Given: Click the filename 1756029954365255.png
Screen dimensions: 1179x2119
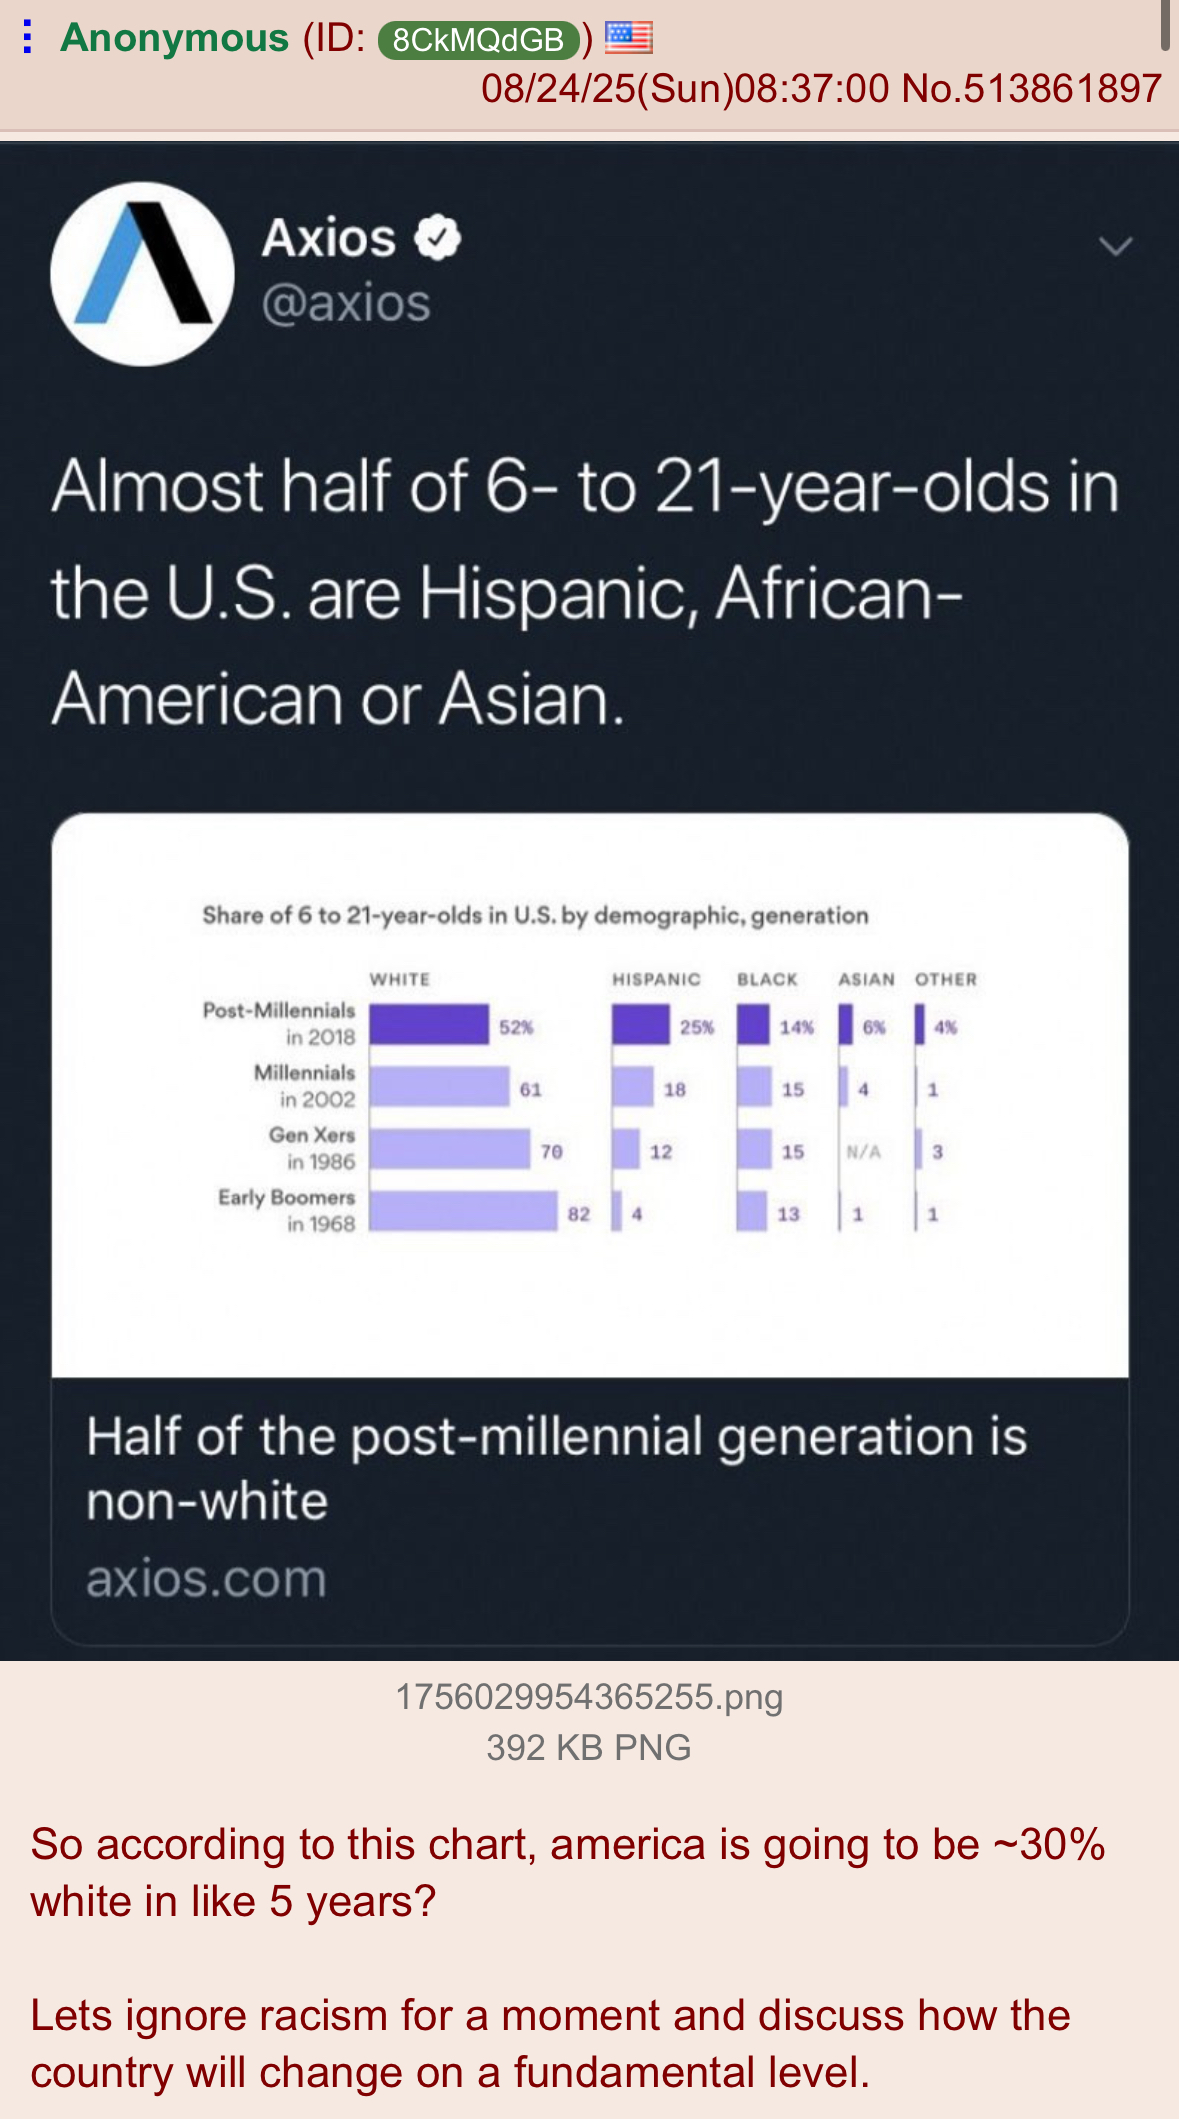Looking at the screenshot, I should [x=589, y=1697].
